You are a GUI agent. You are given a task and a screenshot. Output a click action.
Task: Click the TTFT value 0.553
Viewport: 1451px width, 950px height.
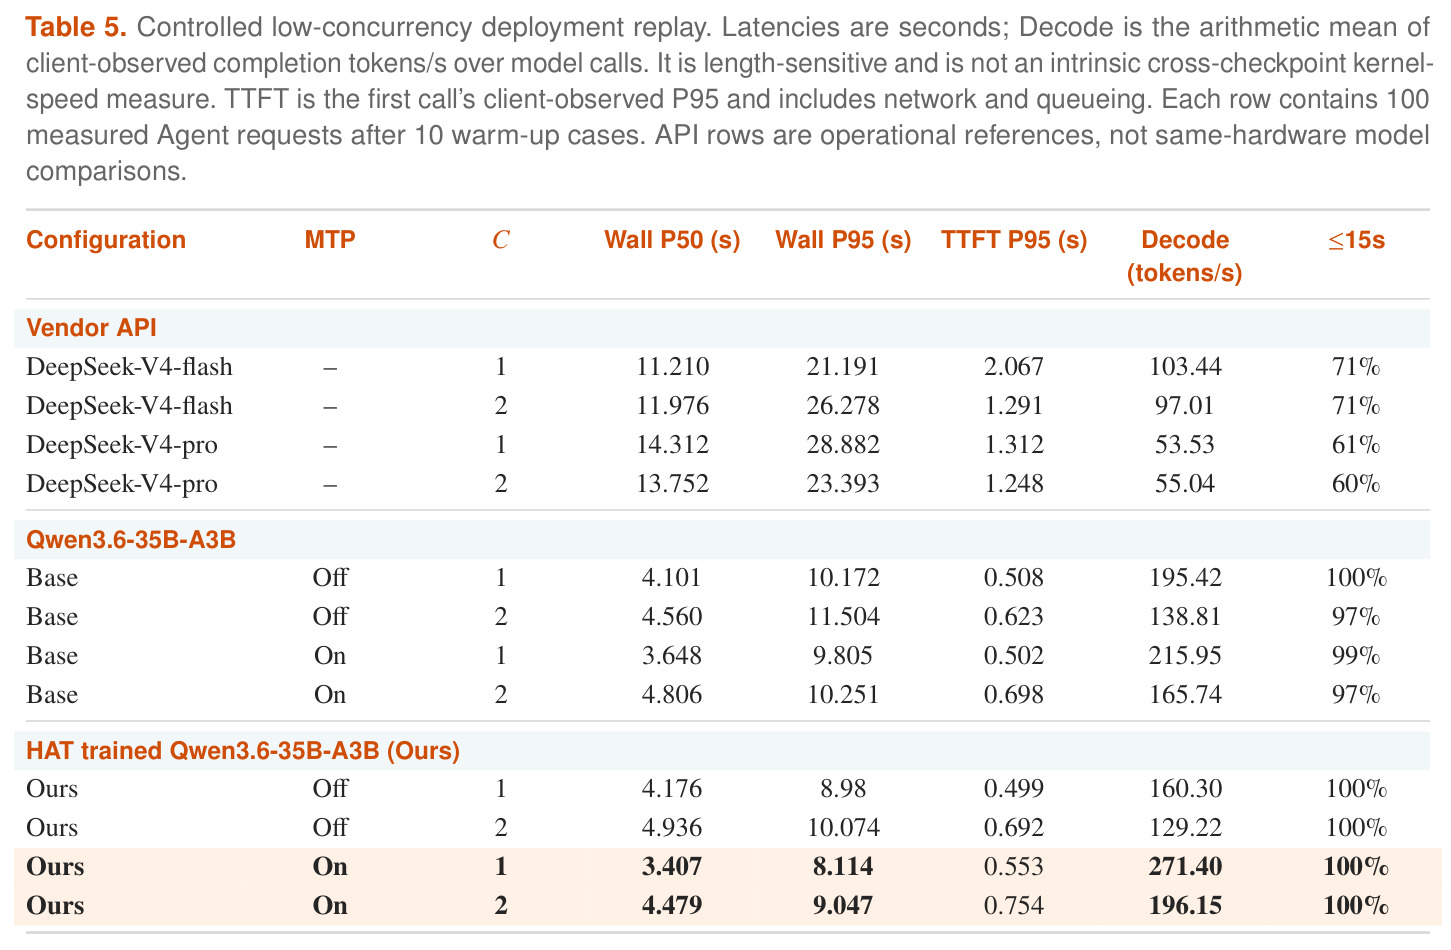[x=1014, y=867]
